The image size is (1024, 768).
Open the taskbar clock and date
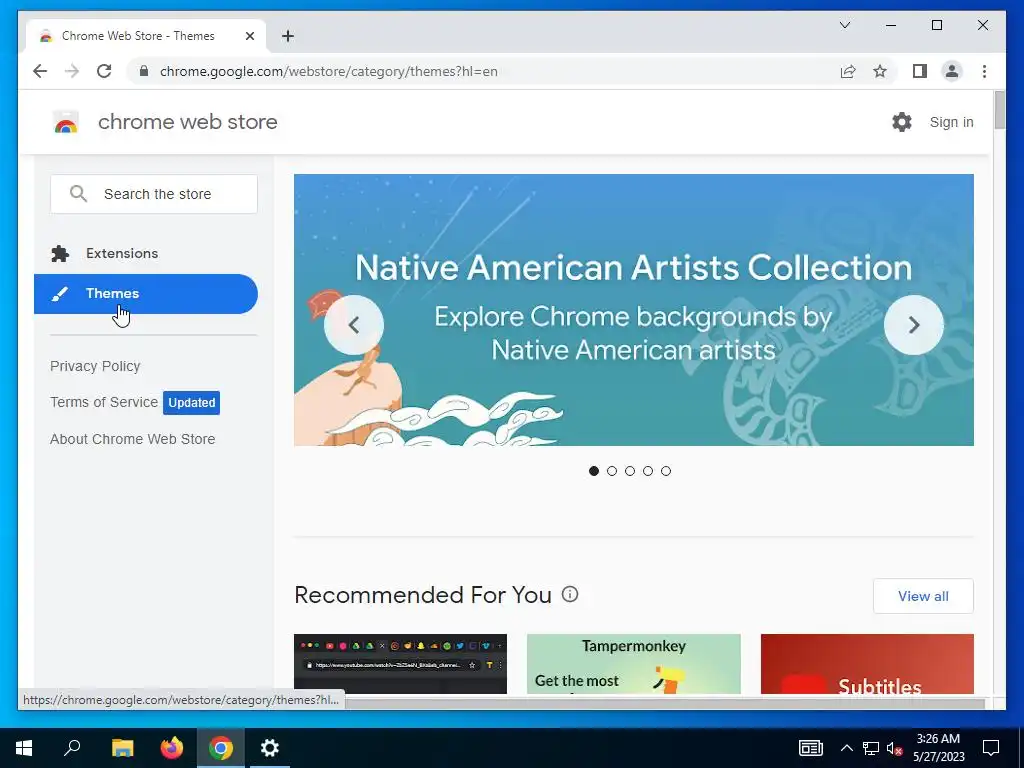point(938,748)
